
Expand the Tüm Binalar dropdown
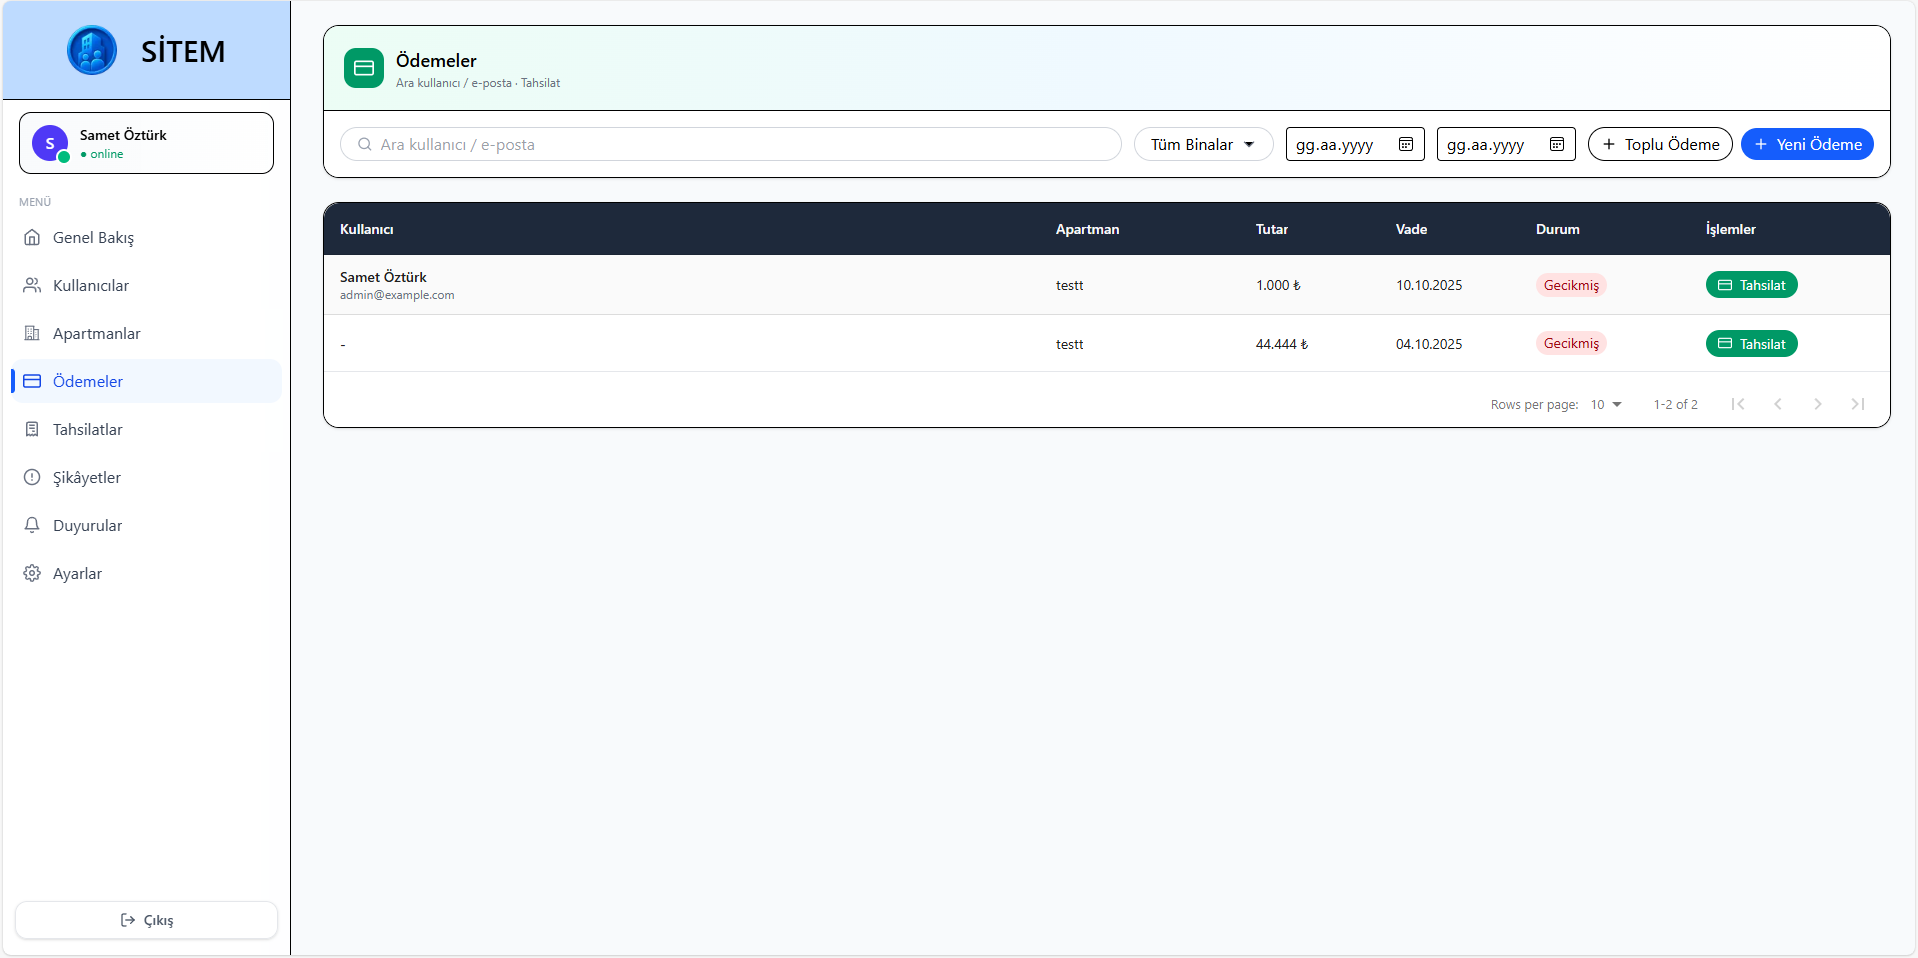coord(1202,144)
